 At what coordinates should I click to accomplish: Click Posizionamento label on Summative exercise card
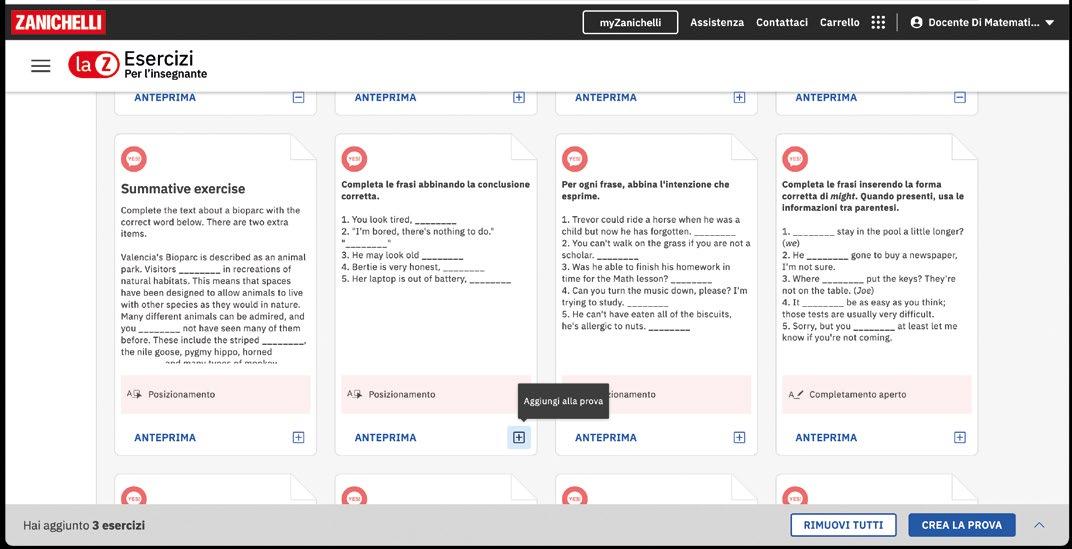tap(181, 394)
